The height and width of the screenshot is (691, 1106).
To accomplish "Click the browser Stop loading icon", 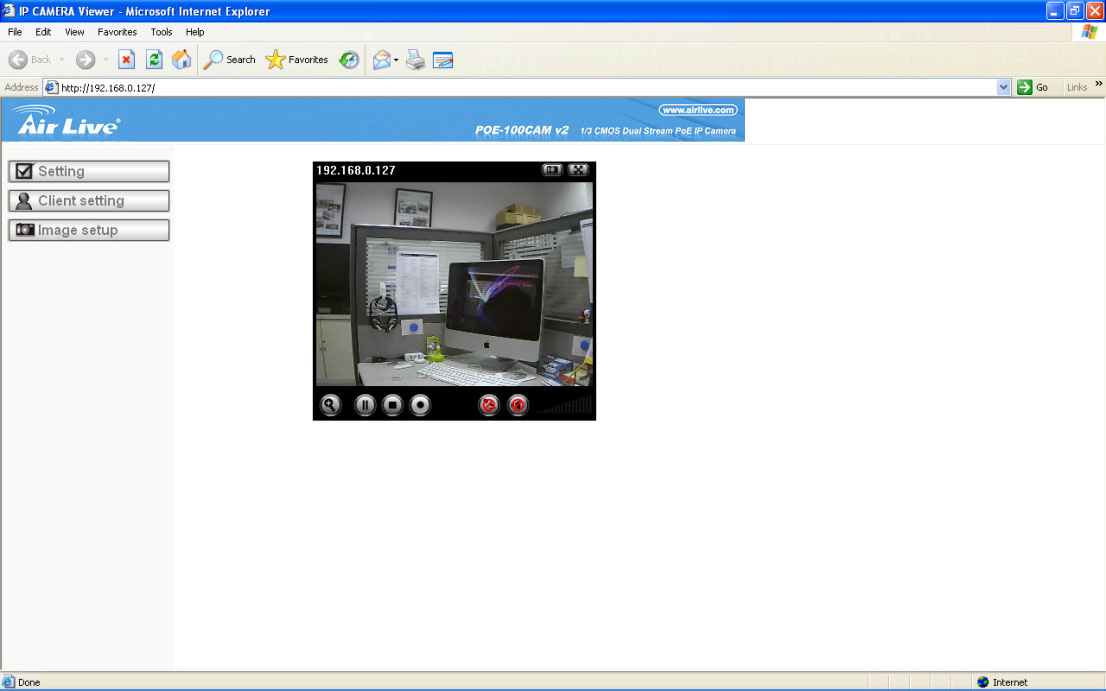I will tap(127, 60).
